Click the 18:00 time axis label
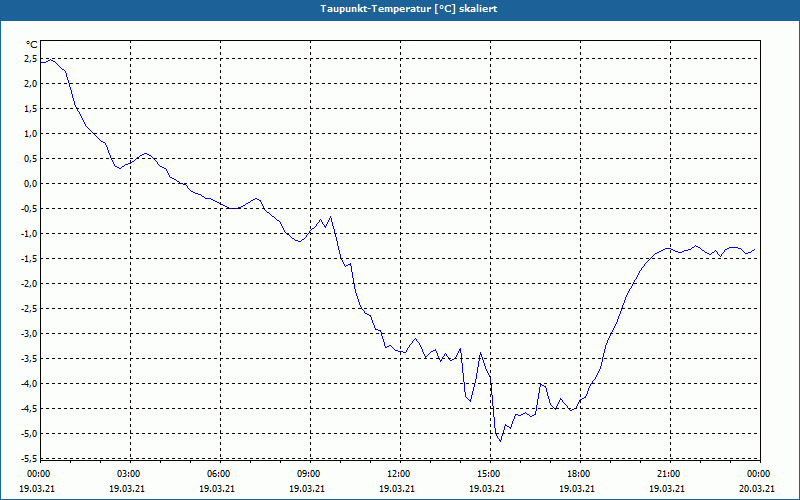Viewport: 800px width, 500px height. point(579,474)
